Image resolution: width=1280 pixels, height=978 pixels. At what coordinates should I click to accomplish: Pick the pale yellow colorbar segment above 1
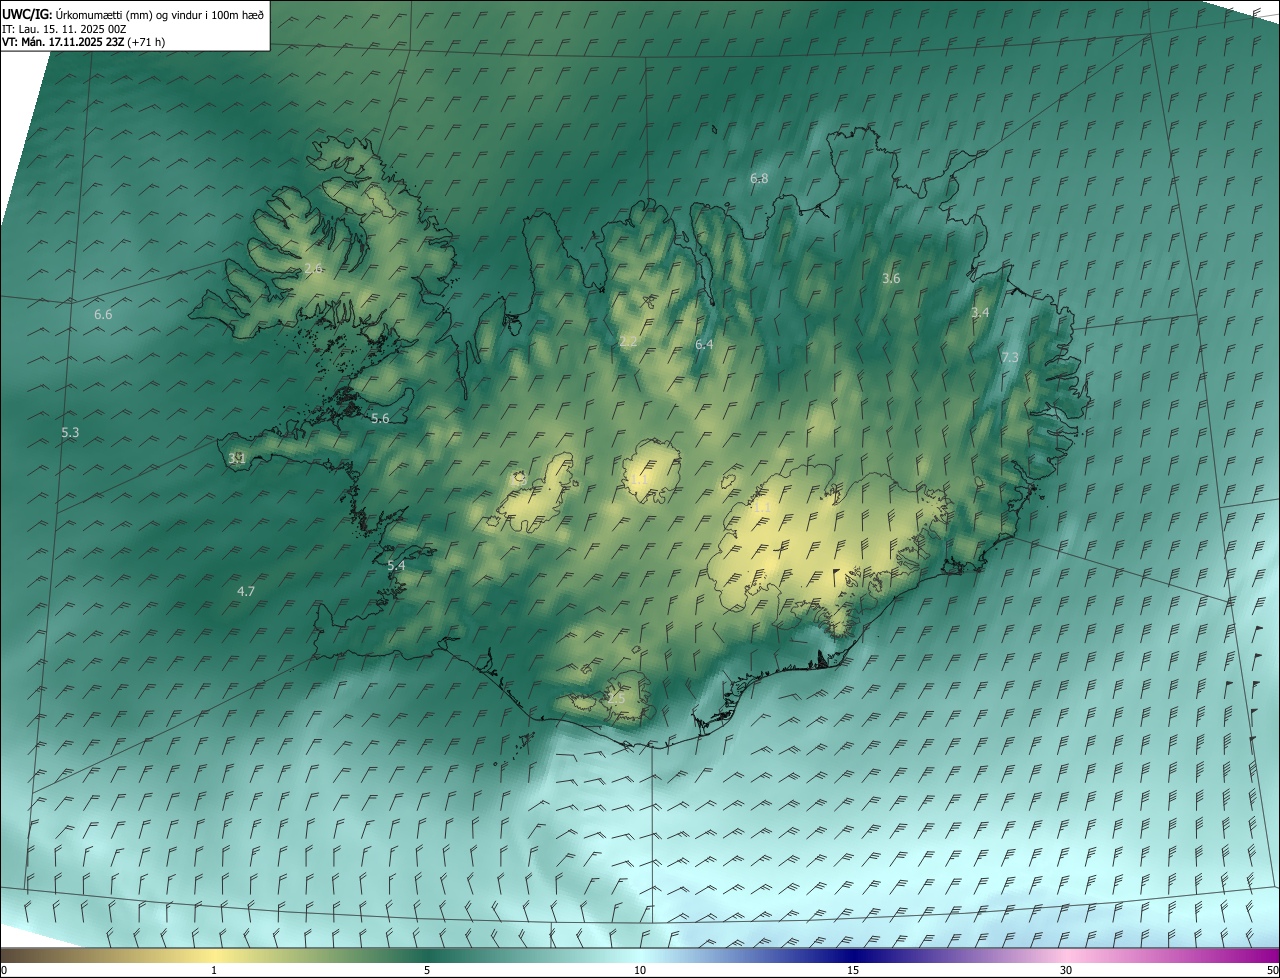(214, 955)
